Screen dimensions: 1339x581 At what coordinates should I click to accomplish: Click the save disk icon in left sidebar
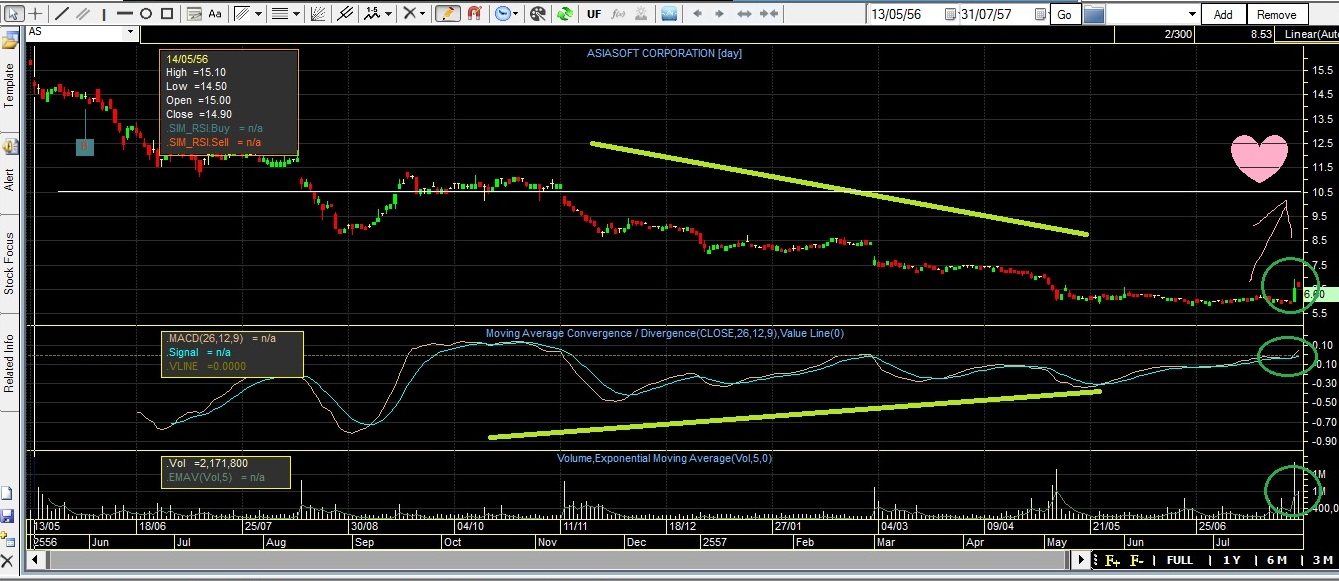[x=7, y=516]
